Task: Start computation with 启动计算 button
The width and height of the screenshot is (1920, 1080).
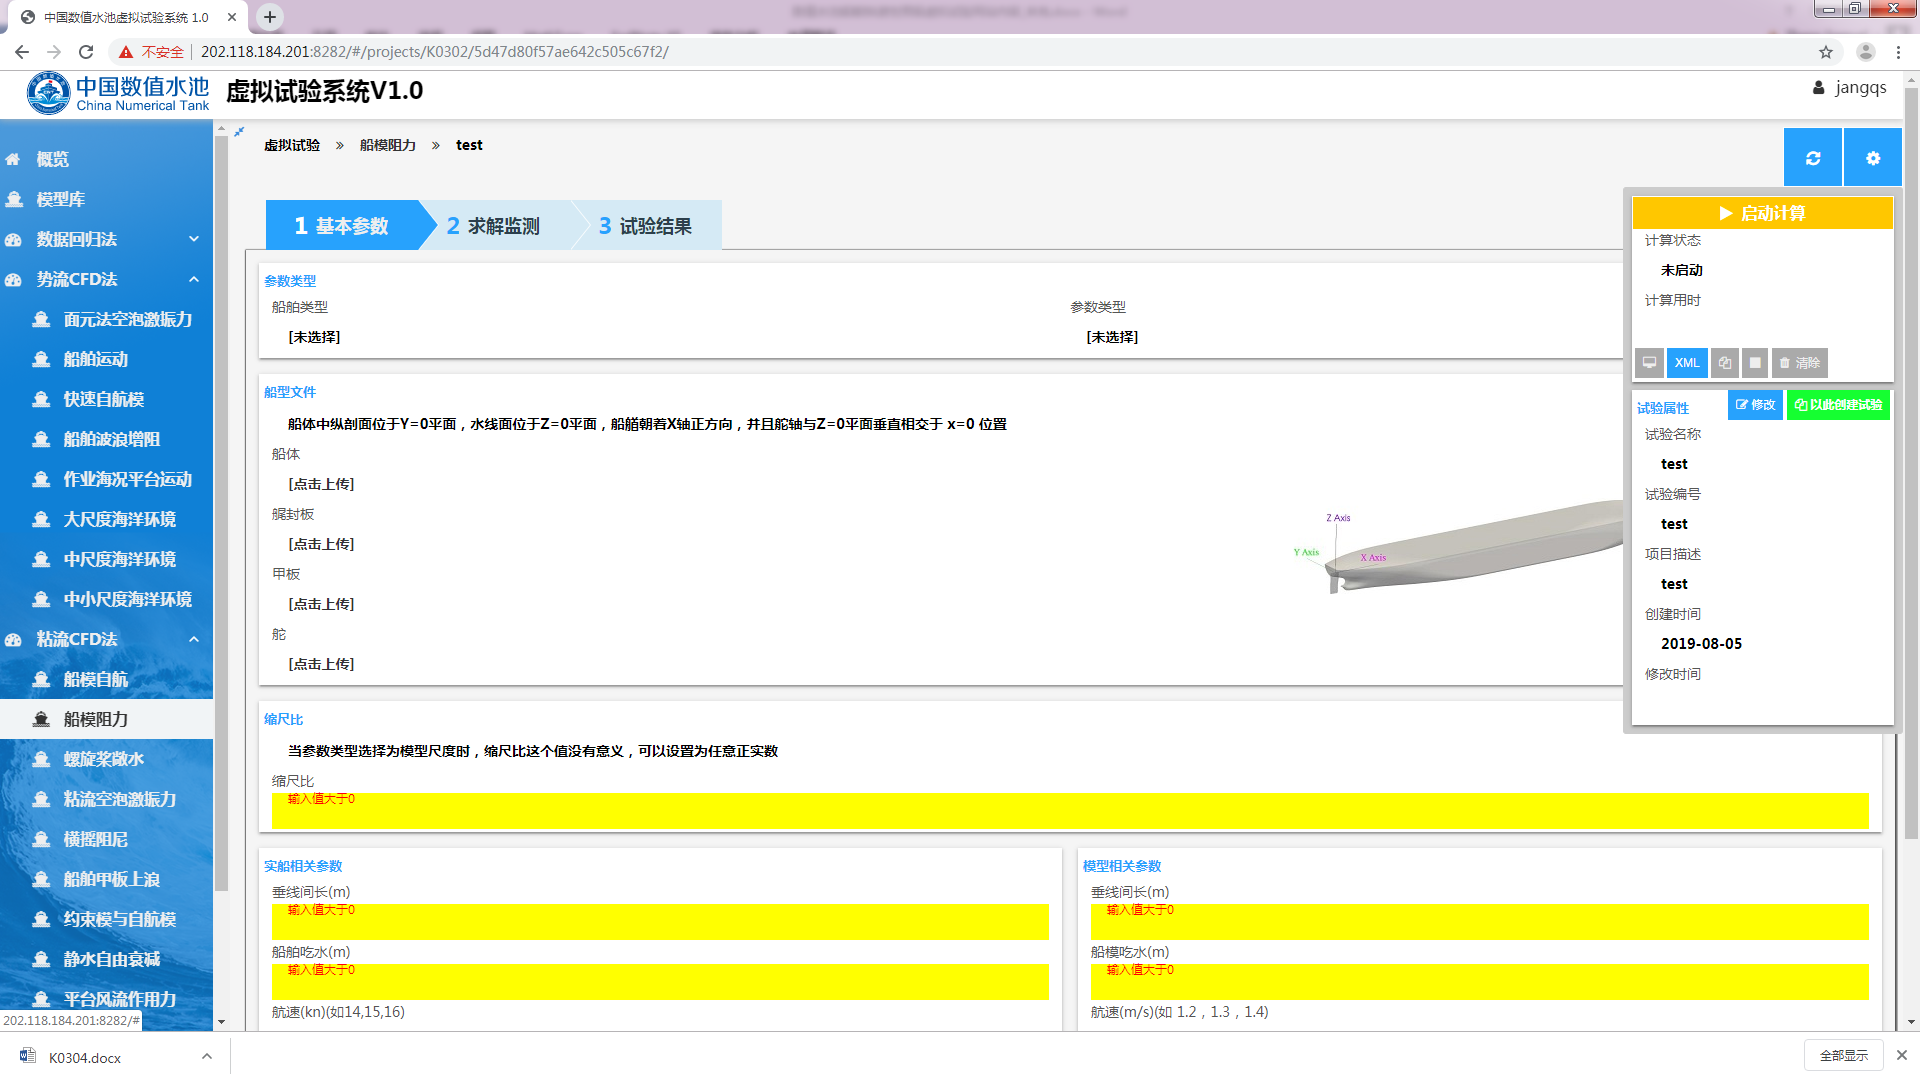Action: pos(1762,213)
